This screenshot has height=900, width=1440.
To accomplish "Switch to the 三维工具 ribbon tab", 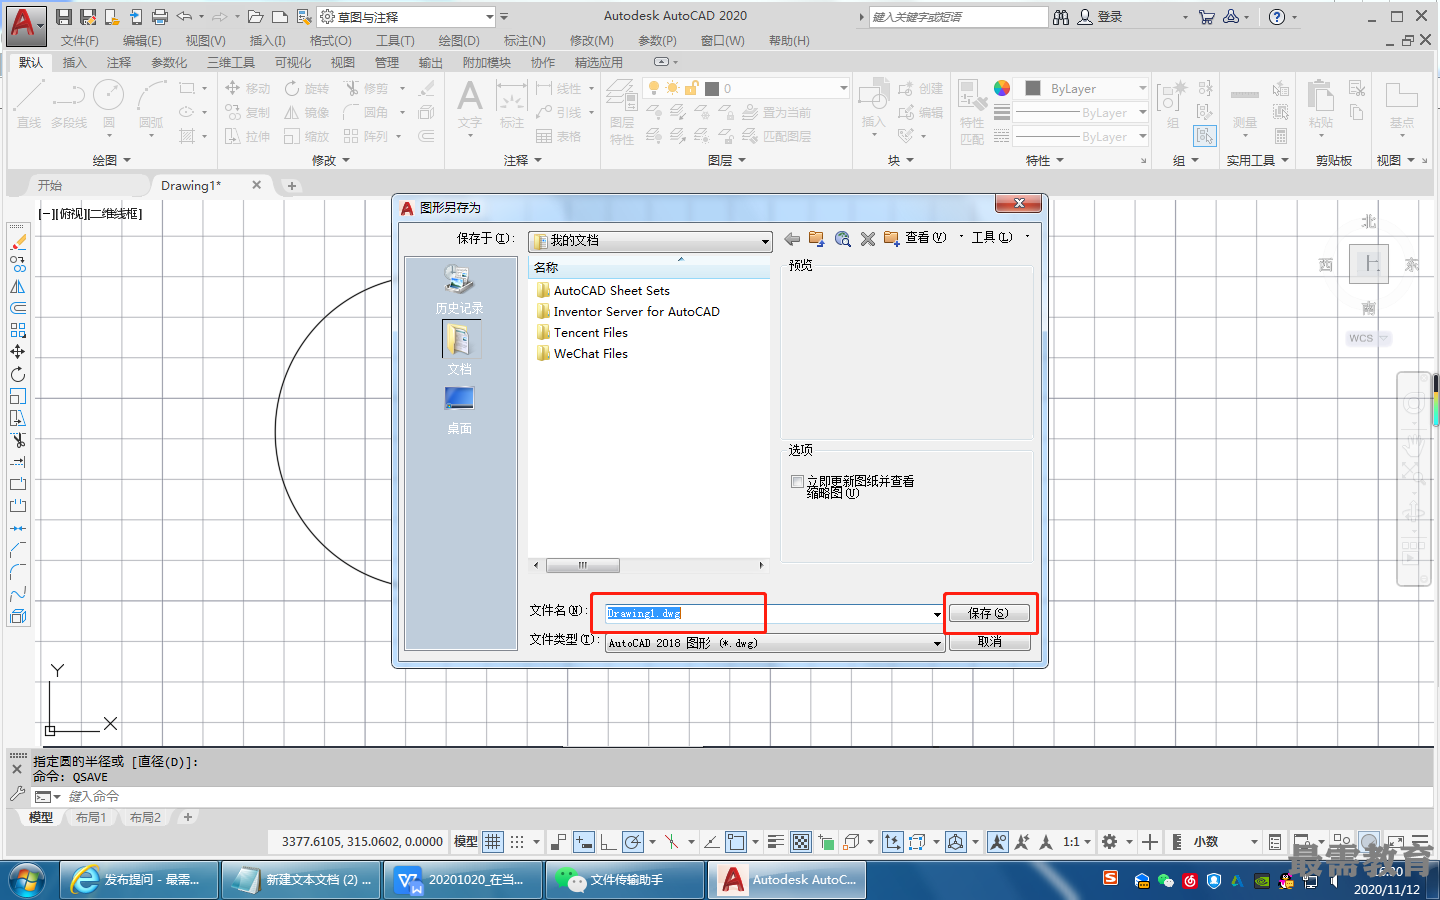I will pyautogui.click(x=231, y=62).
